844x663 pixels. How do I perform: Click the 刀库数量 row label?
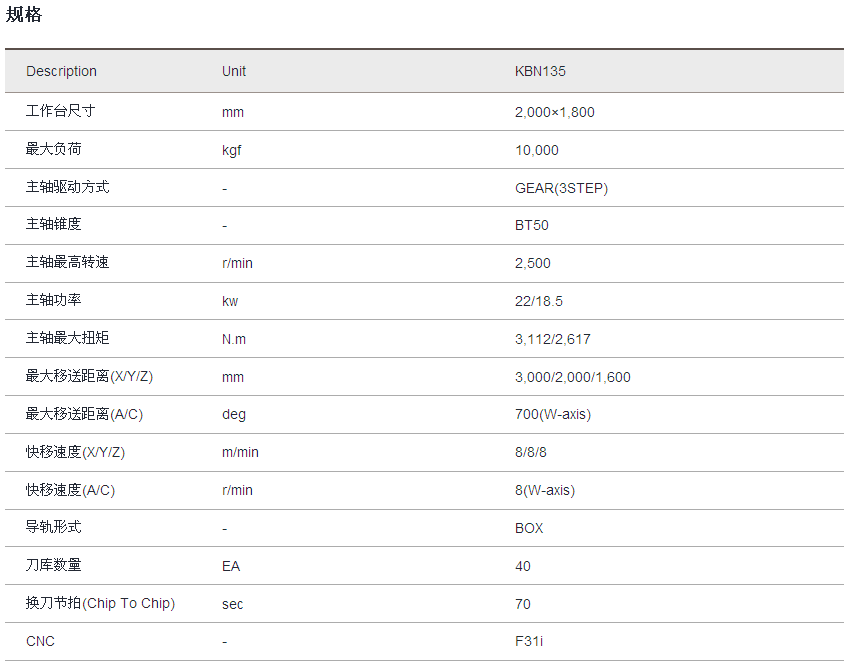pyautogui.click(x=54, y=565)
